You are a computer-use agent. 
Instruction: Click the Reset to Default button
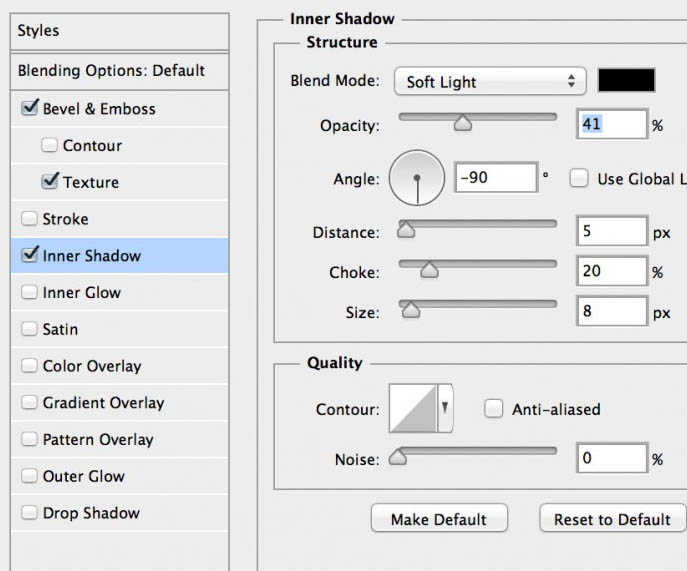[x=612, y=519]
